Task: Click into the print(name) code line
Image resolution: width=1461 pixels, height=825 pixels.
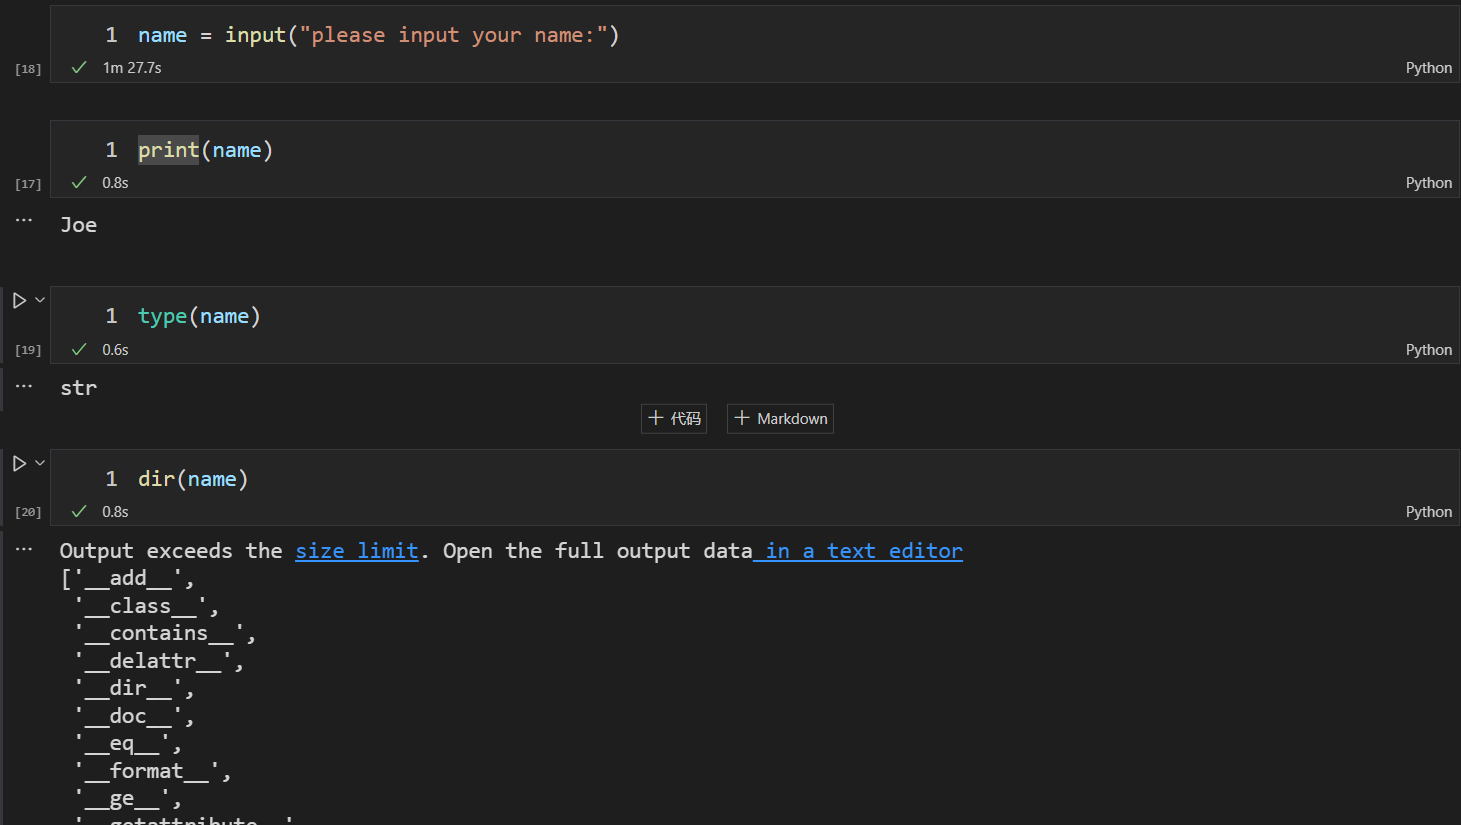Action: coord(205,150)
